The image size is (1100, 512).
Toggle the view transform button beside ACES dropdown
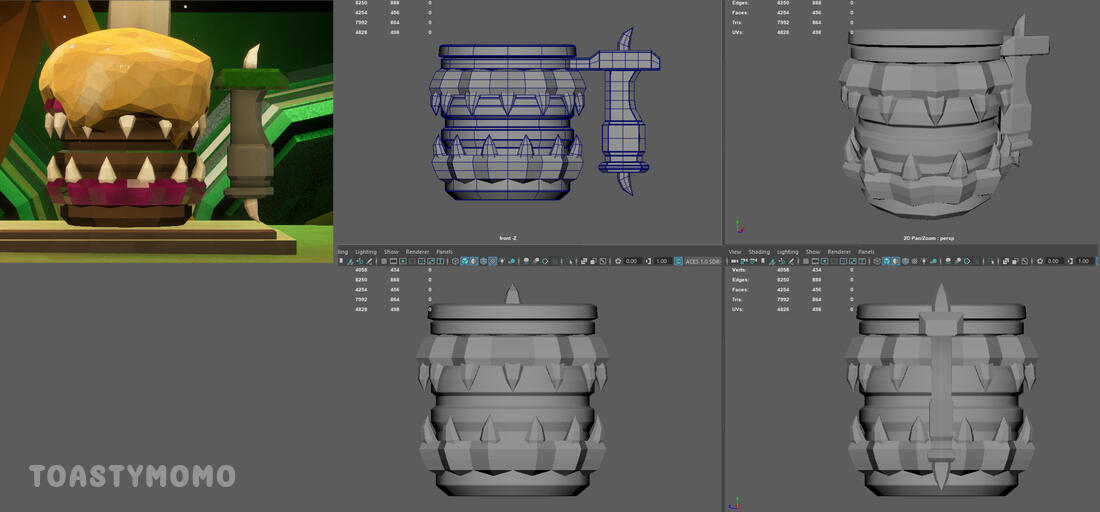(x=678, y=261)
